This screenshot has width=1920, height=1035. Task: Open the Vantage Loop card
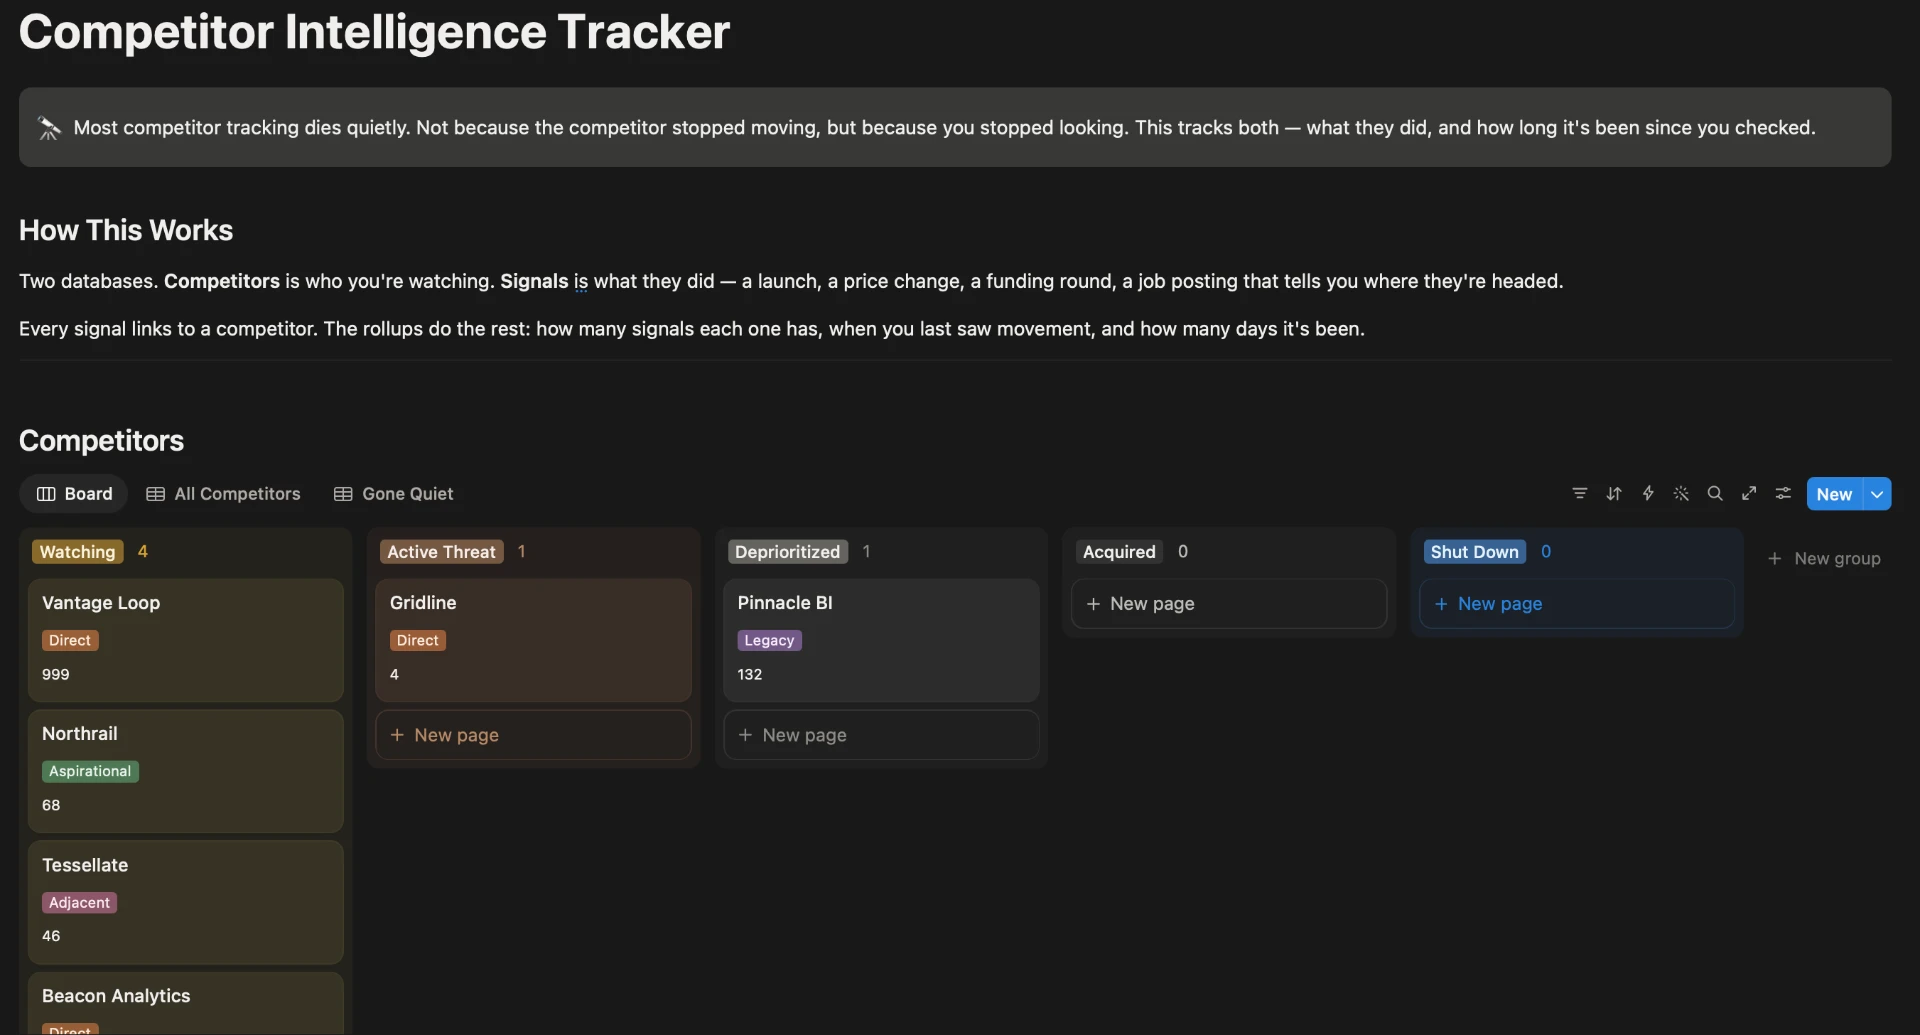[186, 640]
